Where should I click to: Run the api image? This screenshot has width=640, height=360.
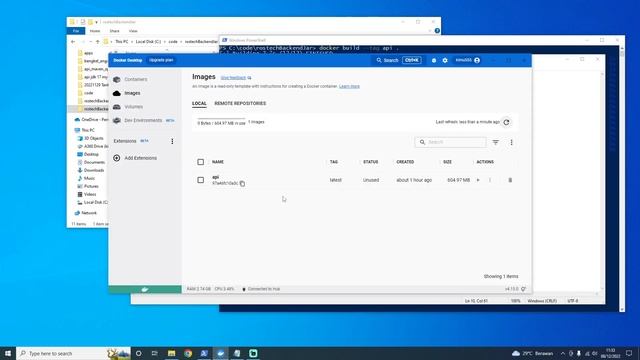[x=478, y=180]
